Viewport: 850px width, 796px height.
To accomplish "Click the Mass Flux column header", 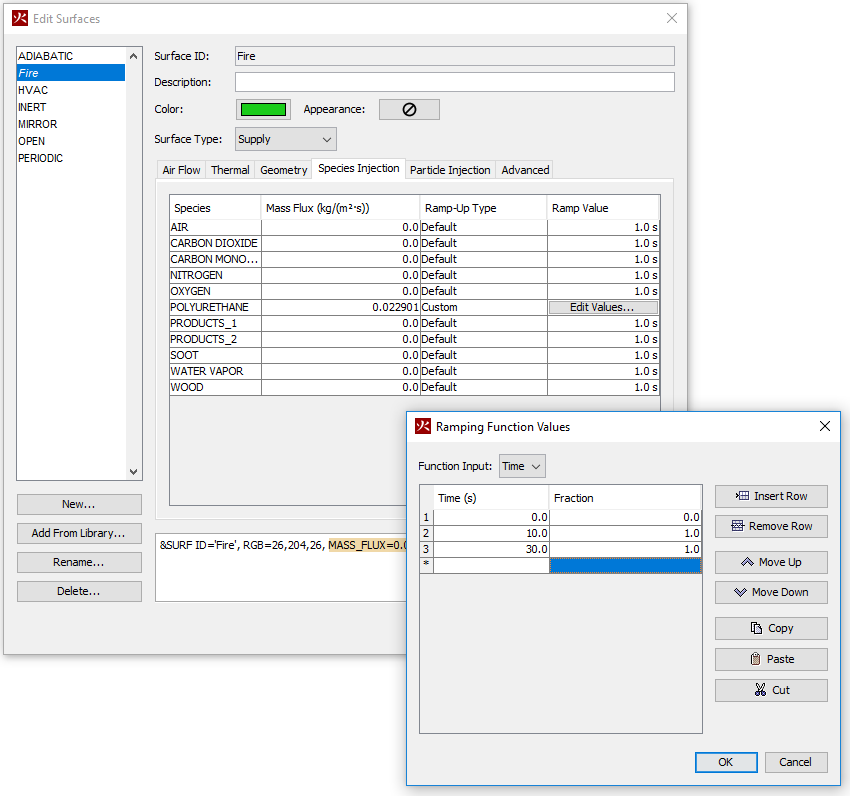I will point(340,208).
